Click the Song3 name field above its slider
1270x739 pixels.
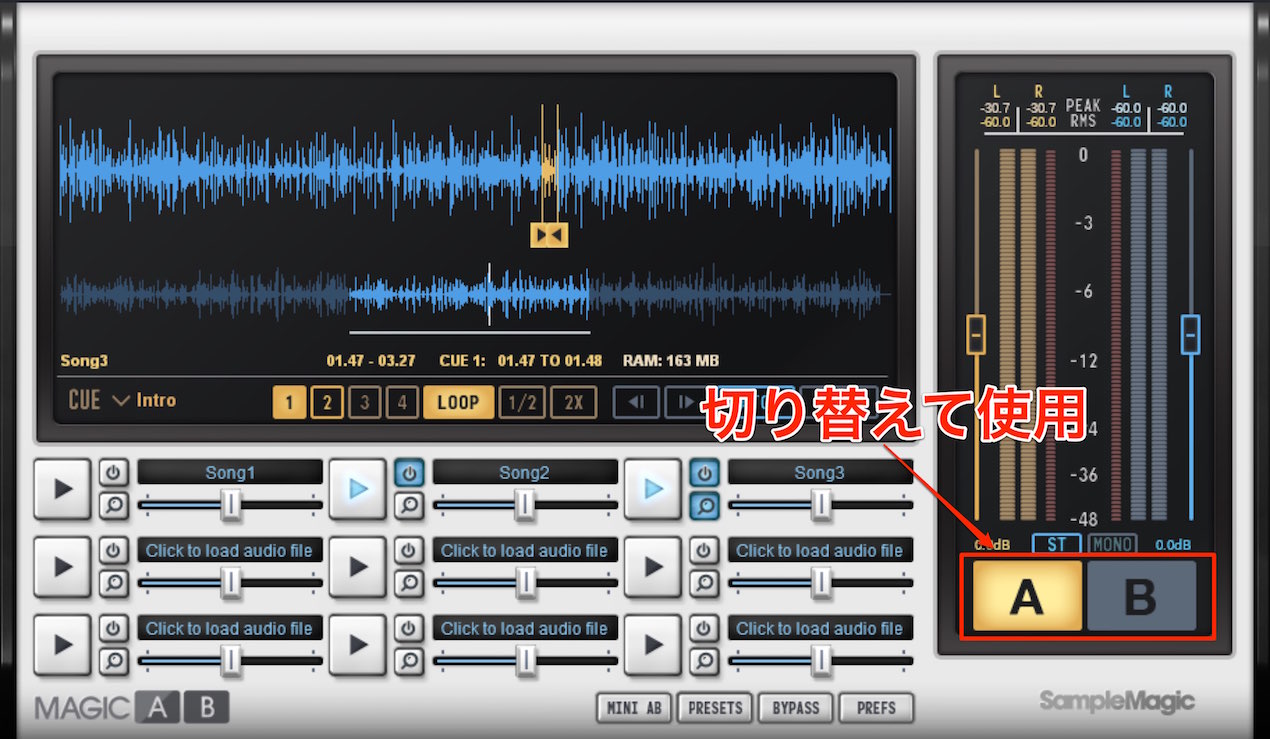(x=820, y=473)
